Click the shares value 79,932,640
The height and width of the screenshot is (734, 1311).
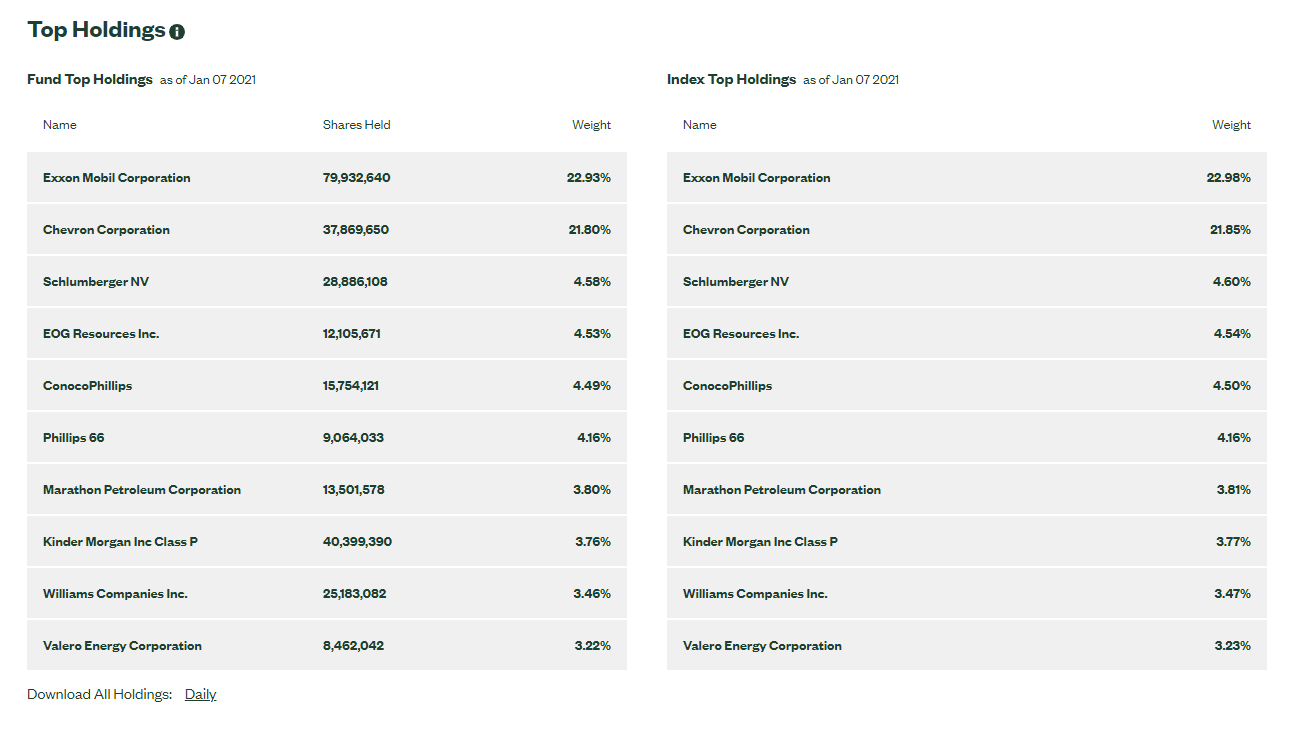pos(357,178)
